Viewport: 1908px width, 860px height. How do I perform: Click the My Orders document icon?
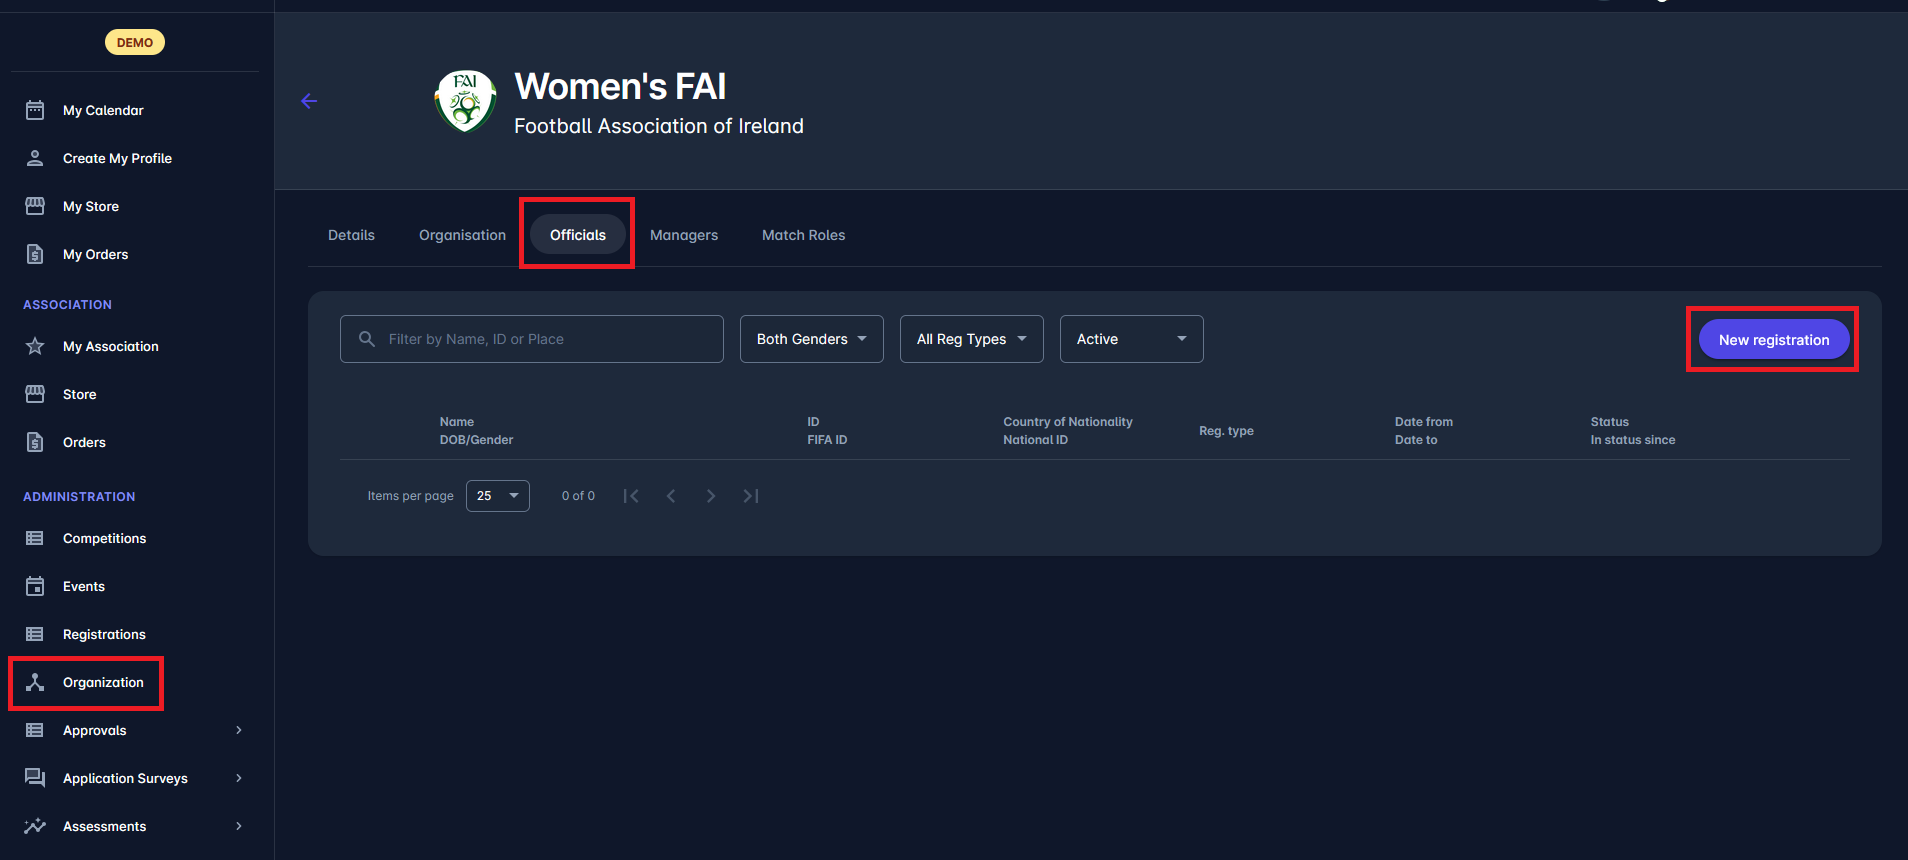point(35,254)
